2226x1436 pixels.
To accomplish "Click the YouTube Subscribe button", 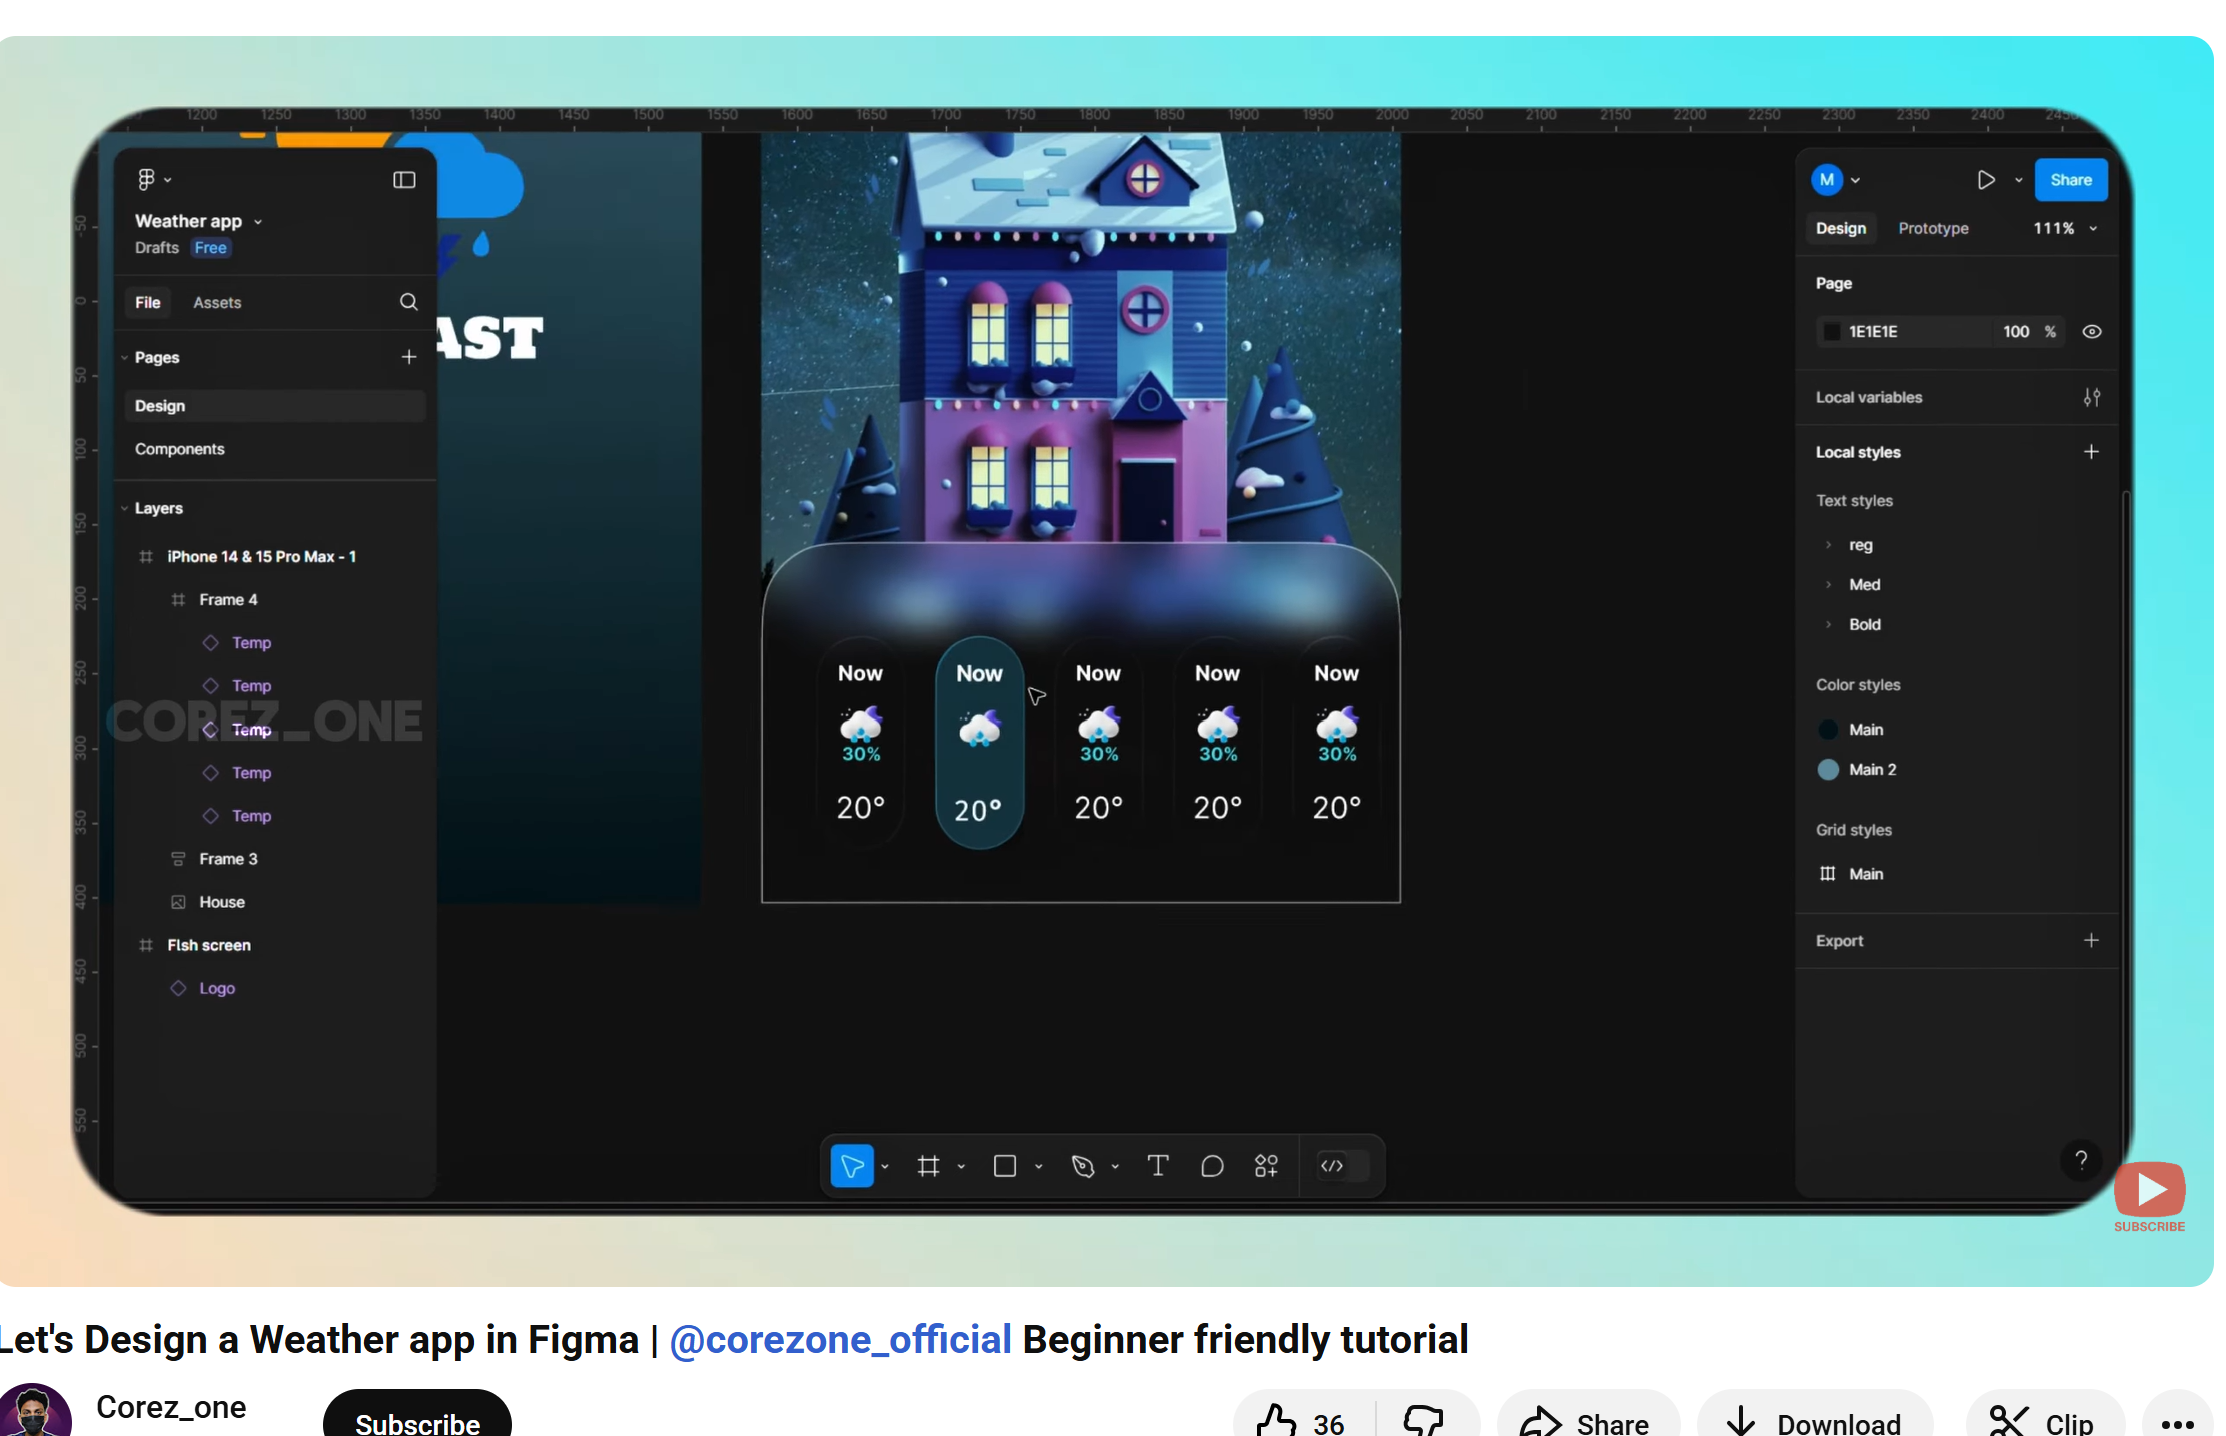I will coord(417,1422).
